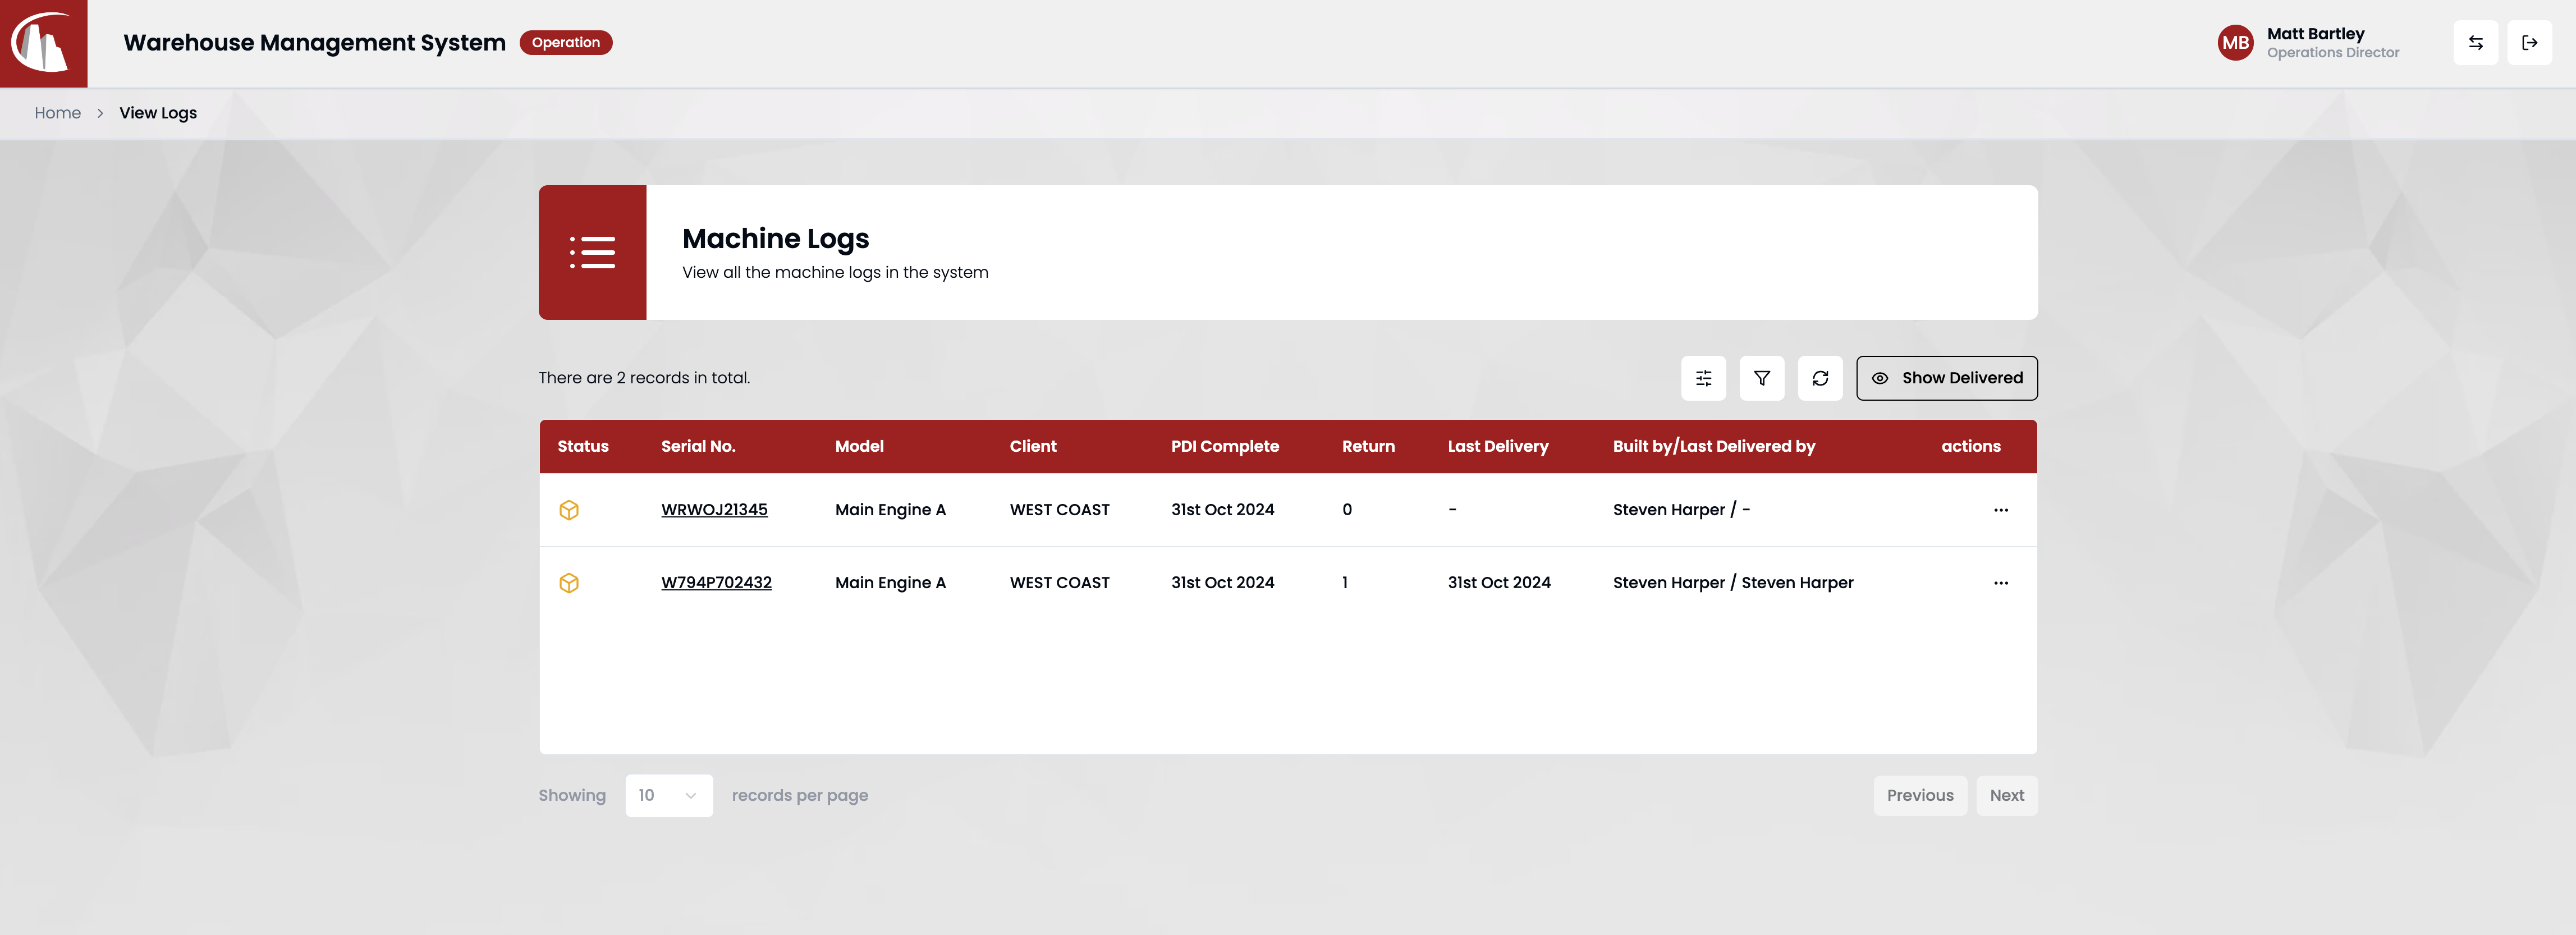The height and width of the screenshot is (935, 2576).
Task: Sort by the Serial No. column header
Action: coord(698,446)
